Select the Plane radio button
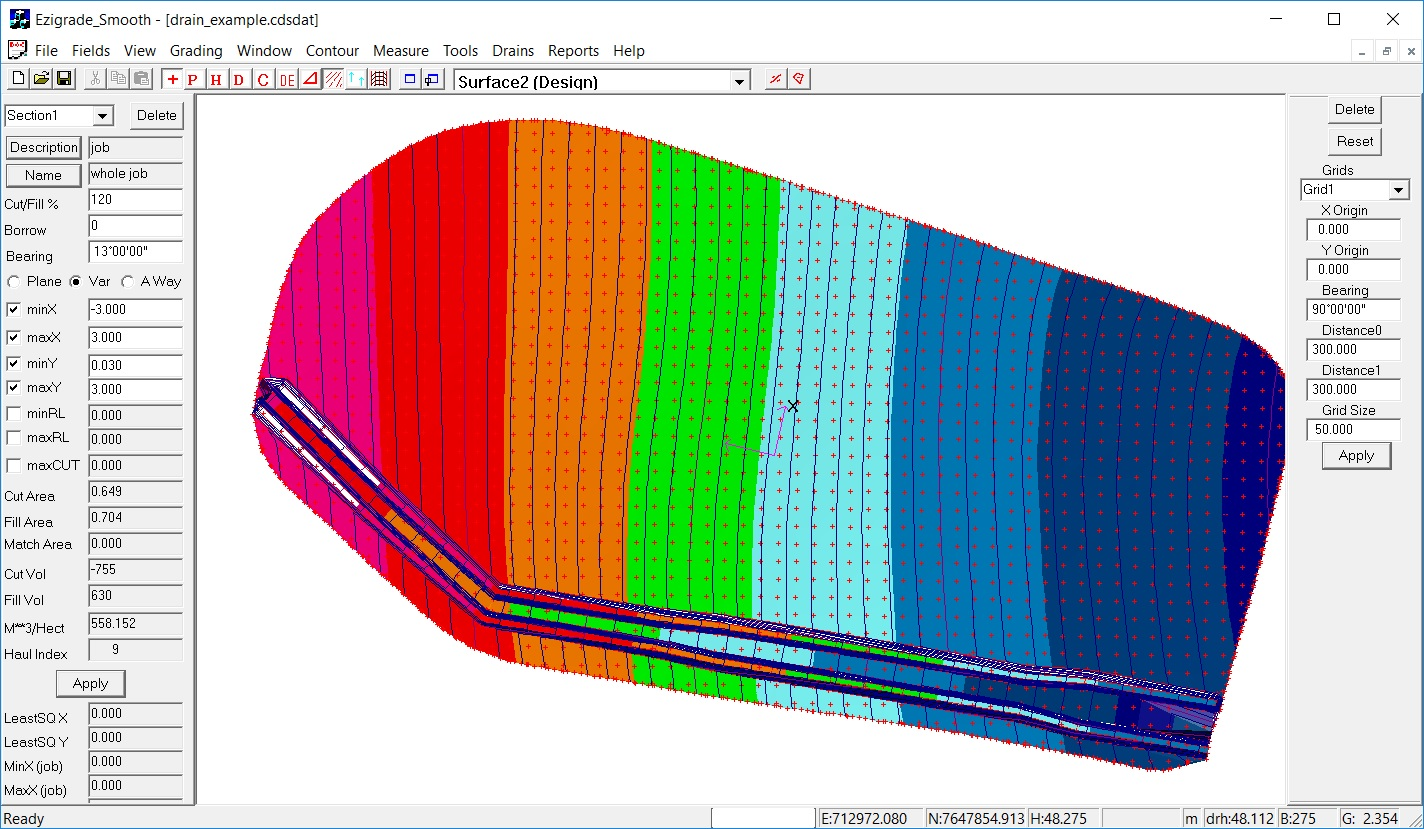Viewport: 1424px width, 829px height. click(14, 282)
